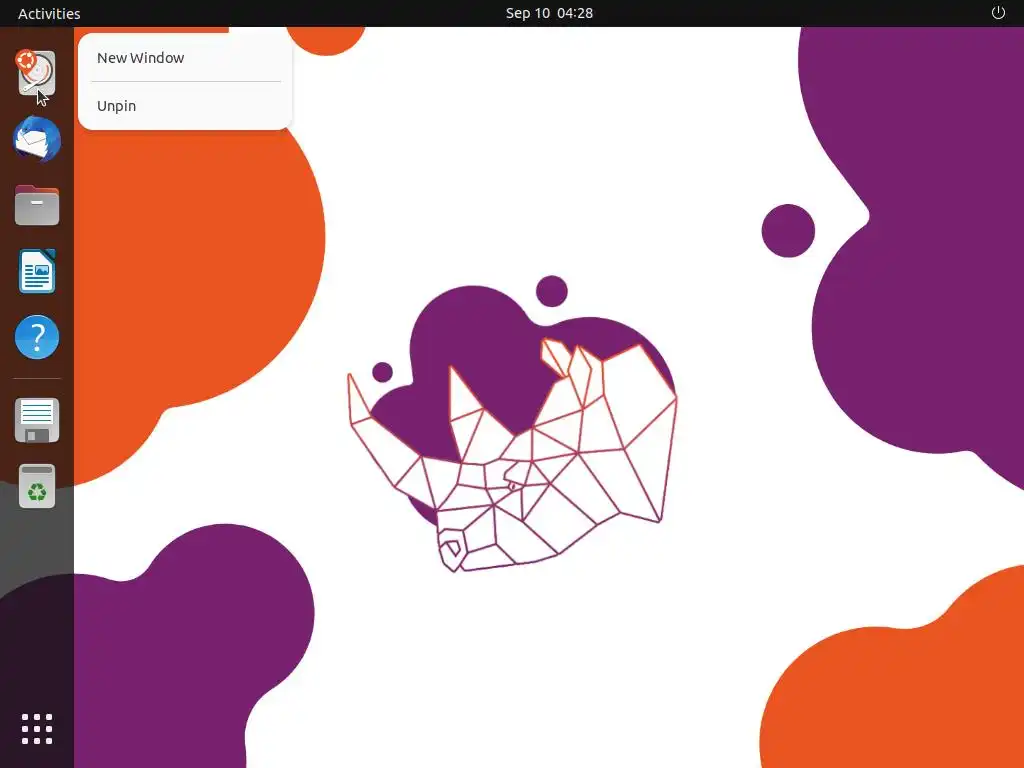Open the Activities overview
This screenshot has height=768, width=1024.
[49, 13]
